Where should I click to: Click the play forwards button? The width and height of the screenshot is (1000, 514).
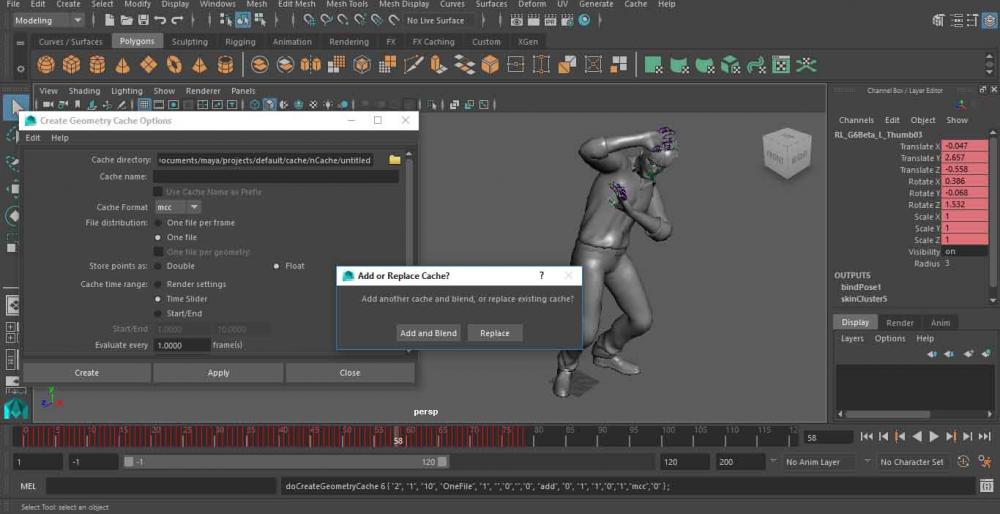click(934, 437)
